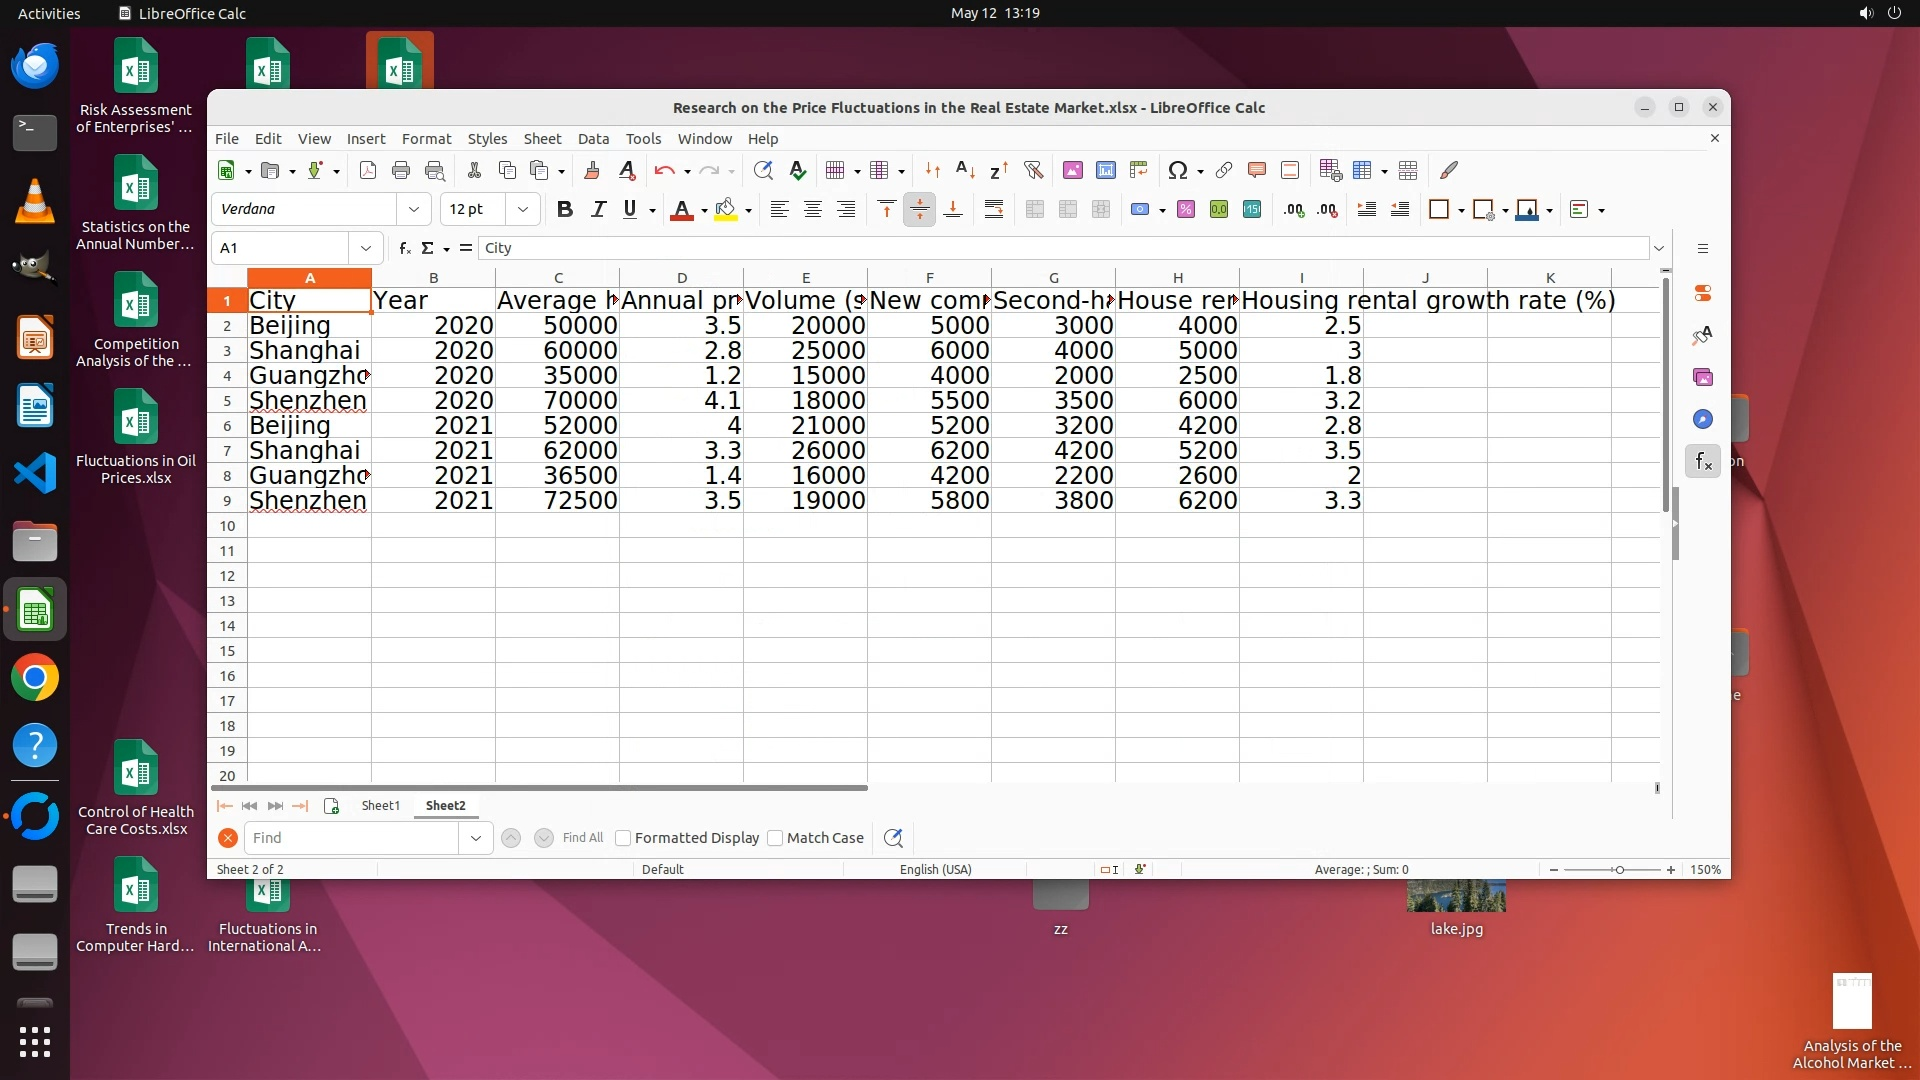Click the Sum sigma icon

(x=427, y=248)
